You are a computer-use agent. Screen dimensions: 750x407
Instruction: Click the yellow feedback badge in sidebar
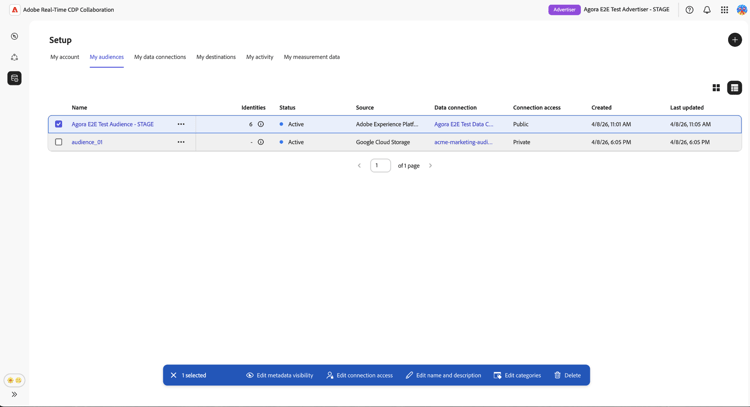click(14, 380)
